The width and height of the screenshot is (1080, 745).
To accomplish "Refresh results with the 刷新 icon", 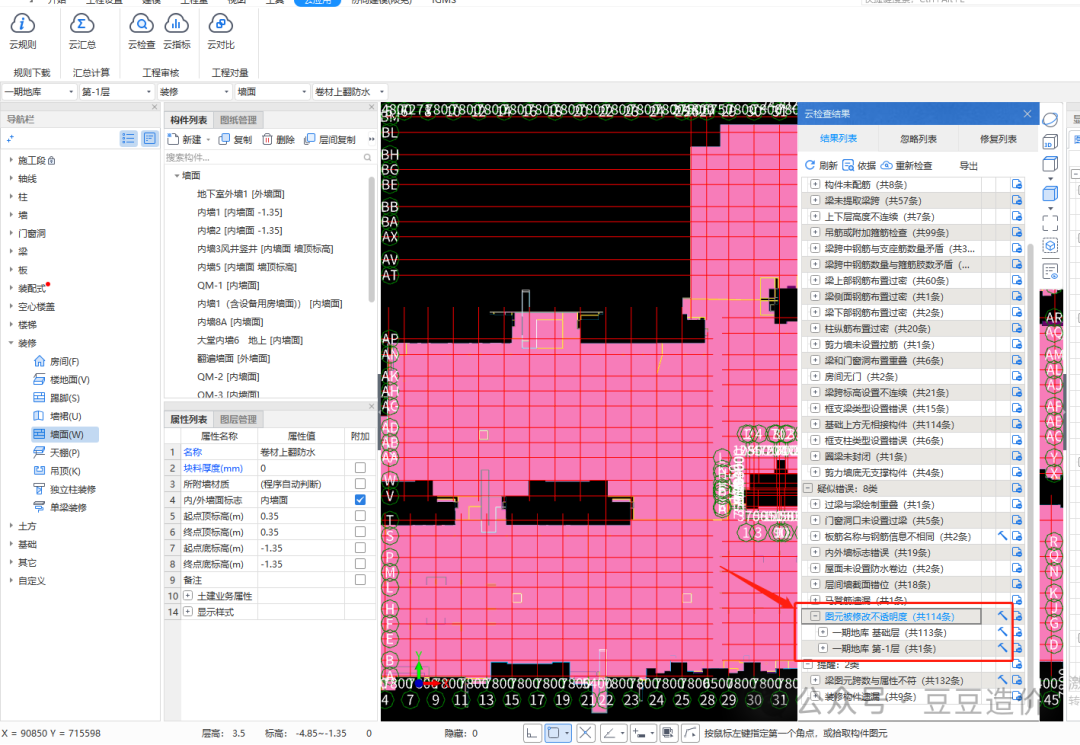I will click(x=810, y=165).
